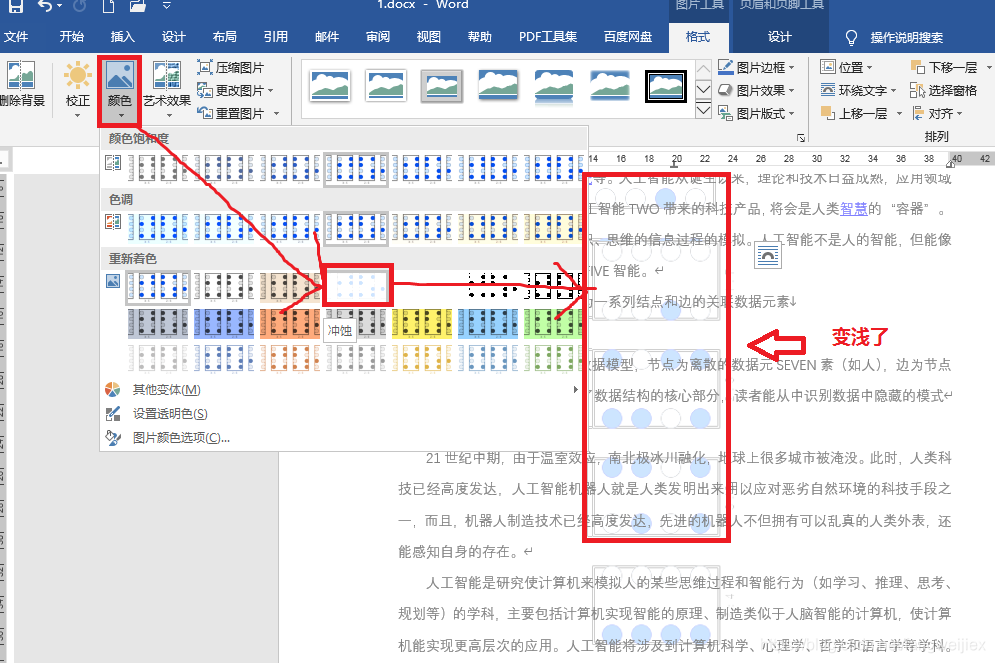Select the black double-frame picture style
995x663 pixels.
[x=666, y=86]
